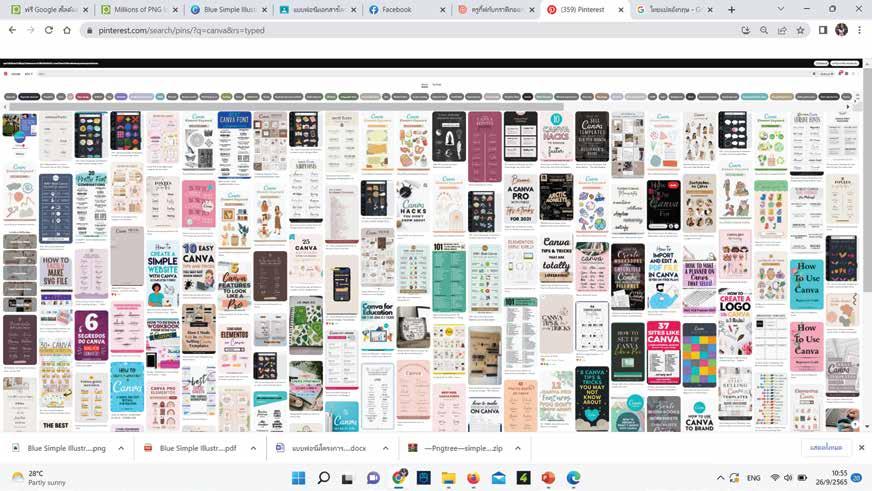Bookmark this page with the star icon
This screenshot has width=872, height=491.
[800, 31]
